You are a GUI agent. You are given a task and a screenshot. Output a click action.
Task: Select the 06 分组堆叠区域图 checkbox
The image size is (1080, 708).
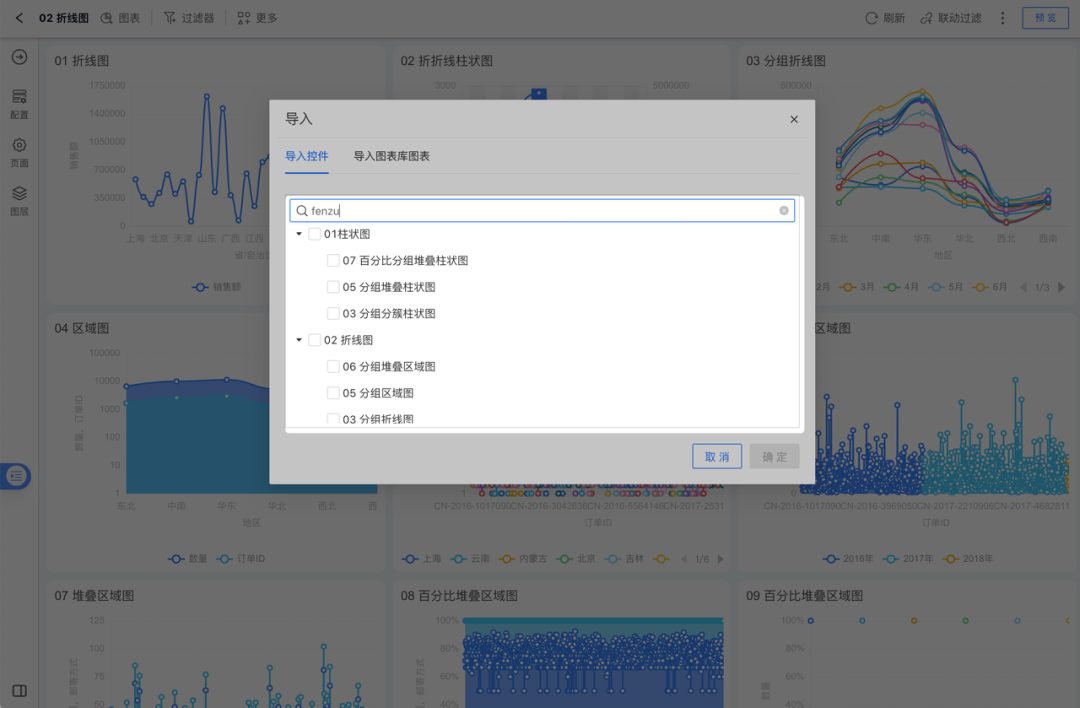tap(333, 366)
